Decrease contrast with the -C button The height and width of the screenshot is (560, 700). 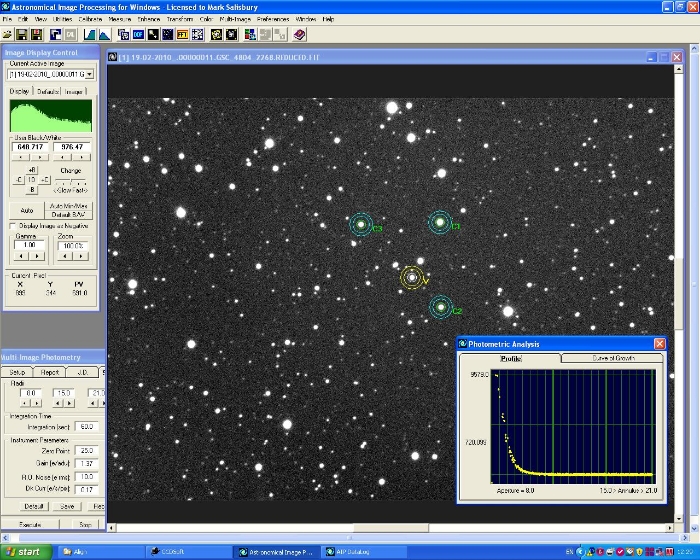[x=18, y=180]
